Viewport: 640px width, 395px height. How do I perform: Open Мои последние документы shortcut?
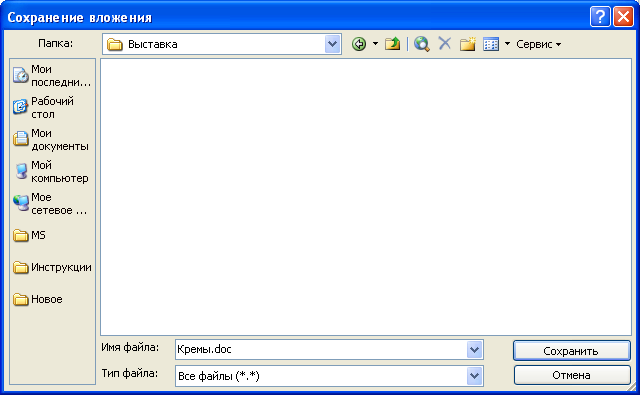click(x=52, y=75)
